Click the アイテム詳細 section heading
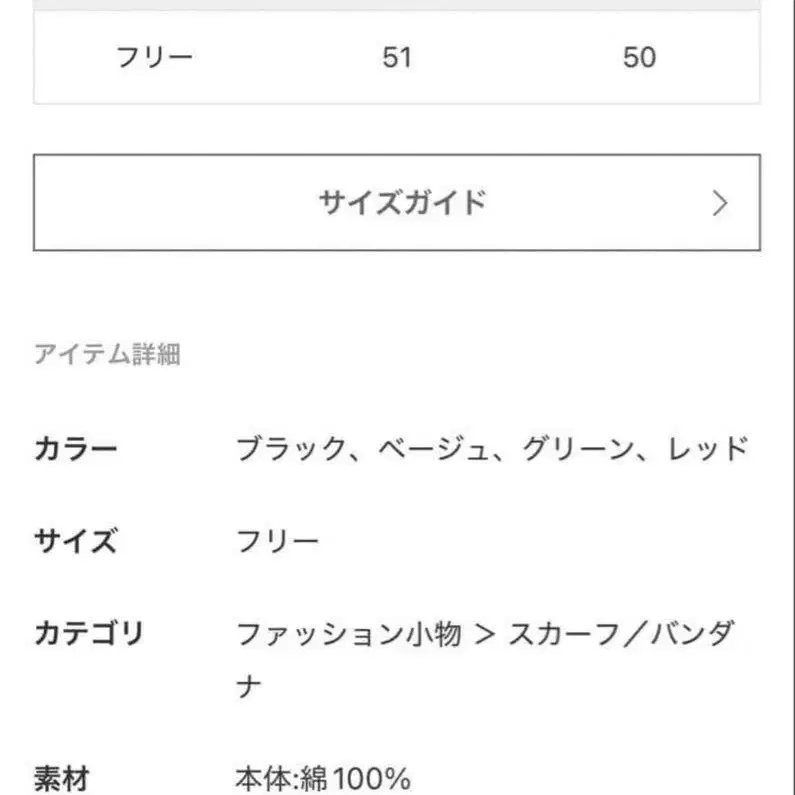Image resolution: width=795 pixels, height=795 pixels. (x=107, y=354)
